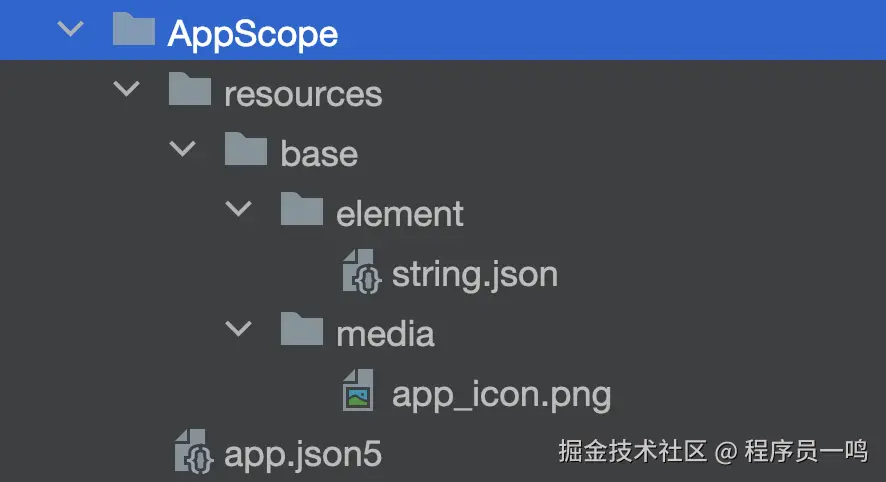
Task: Select the base folder label
Action: 319,153
